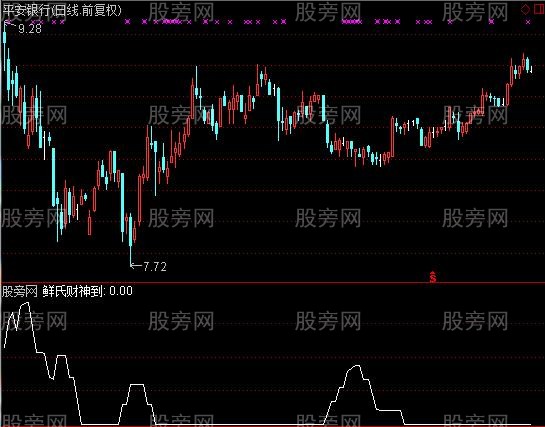The width and height of the screenshot is (545, 427).
Task: Click the red diamond icon at top corner
Action: click(525, 10)
